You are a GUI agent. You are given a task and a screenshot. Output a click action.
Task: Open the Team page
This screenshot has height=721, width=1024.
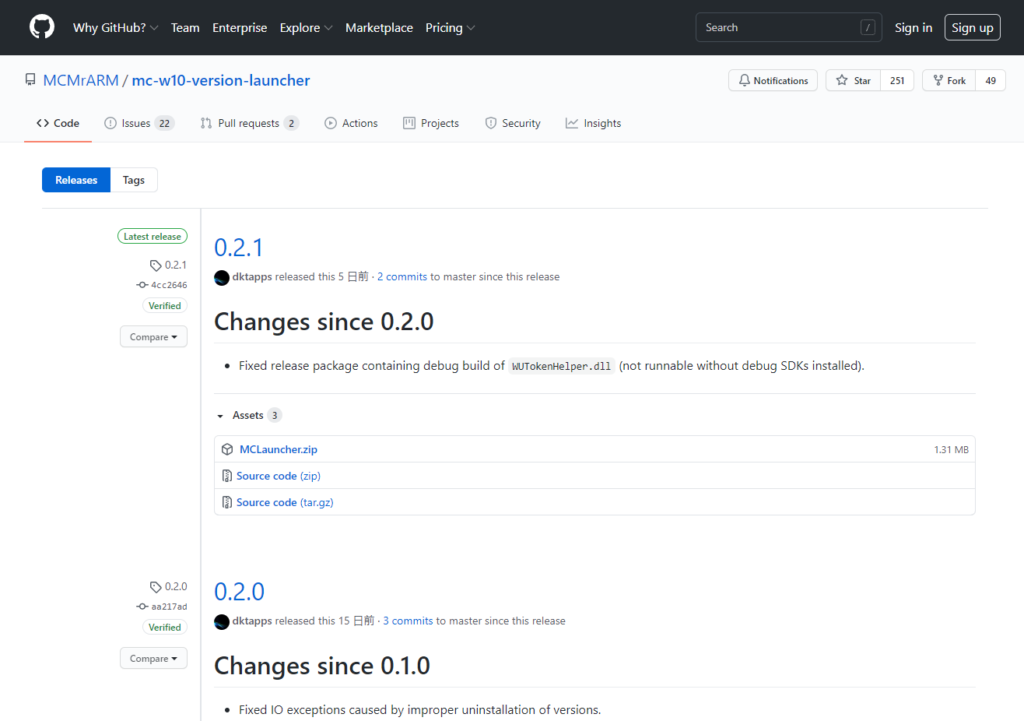pos(185,27)
